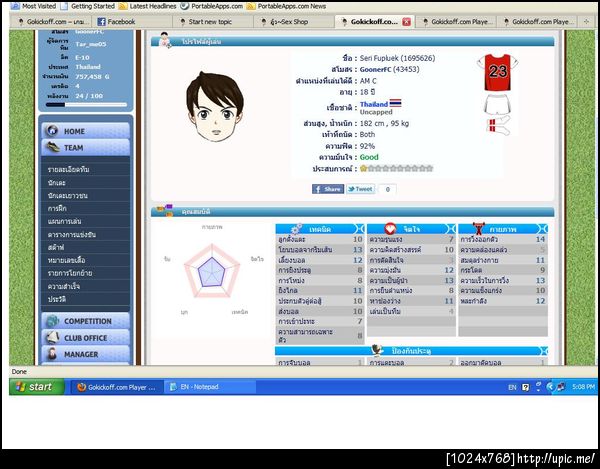Click the energy progress bar under 24 / 100

click(x=86, y=104)
